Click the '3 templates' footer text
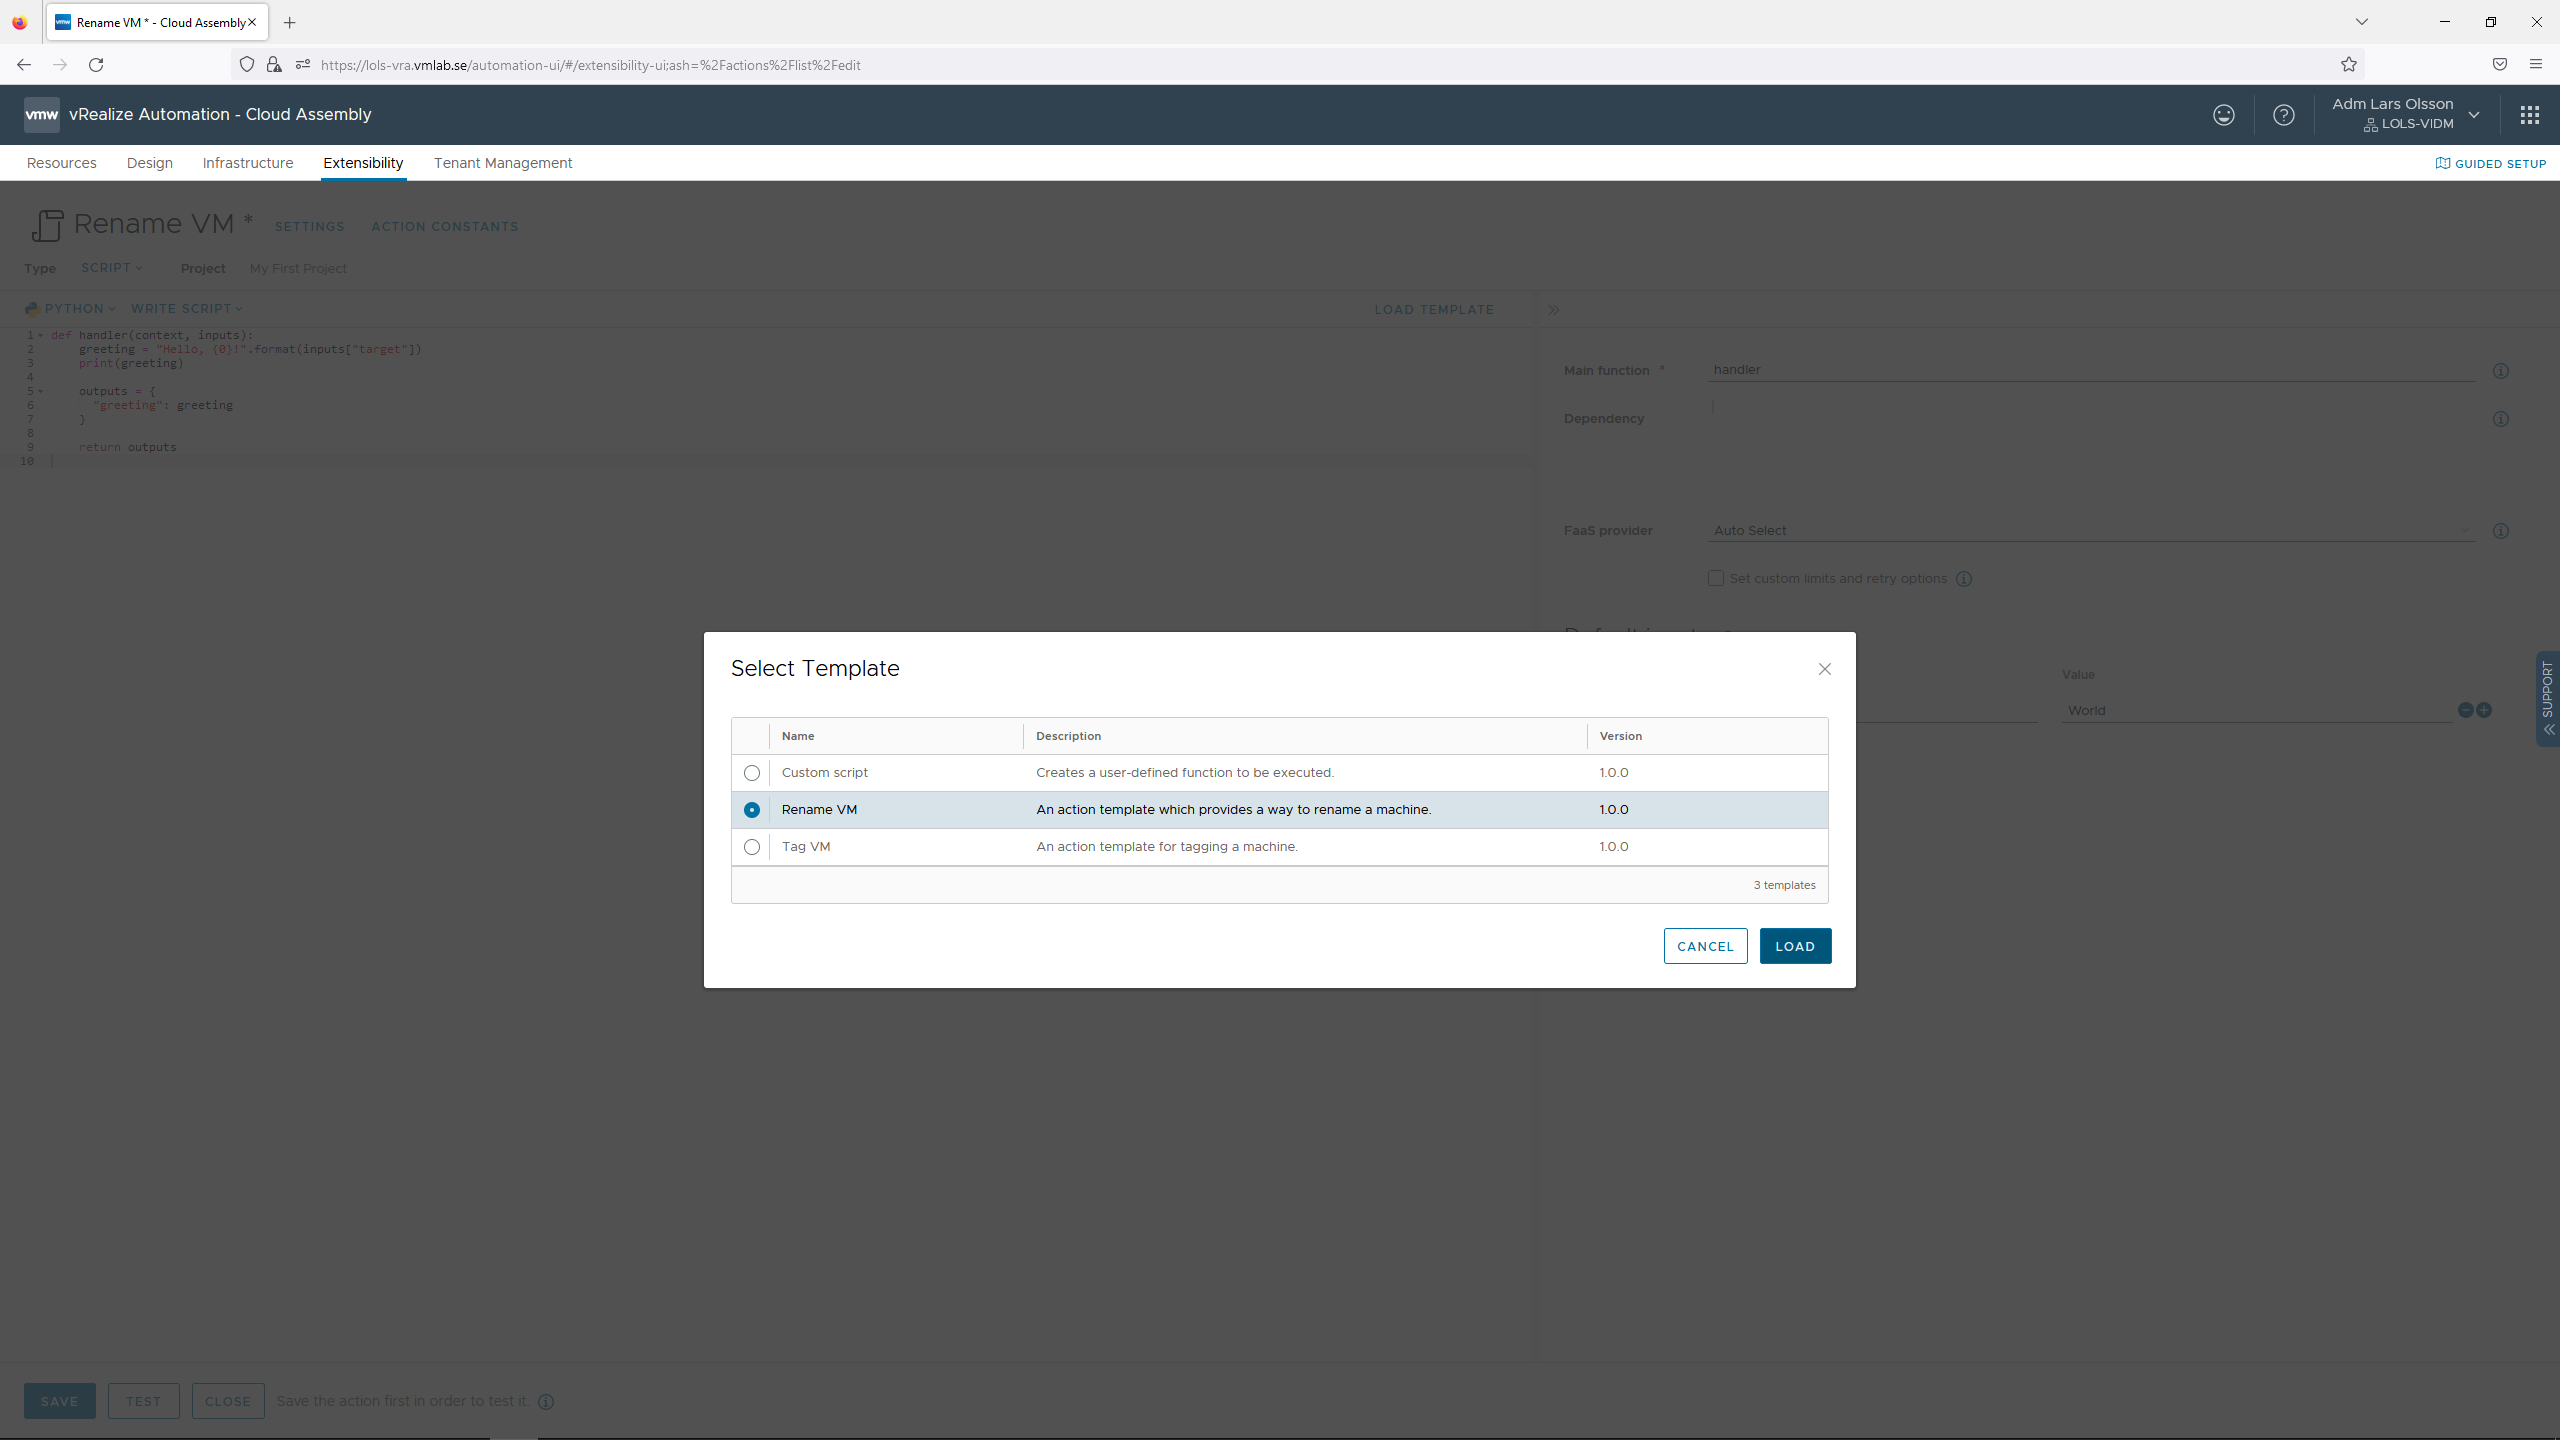 click(x=1784, y=885)
